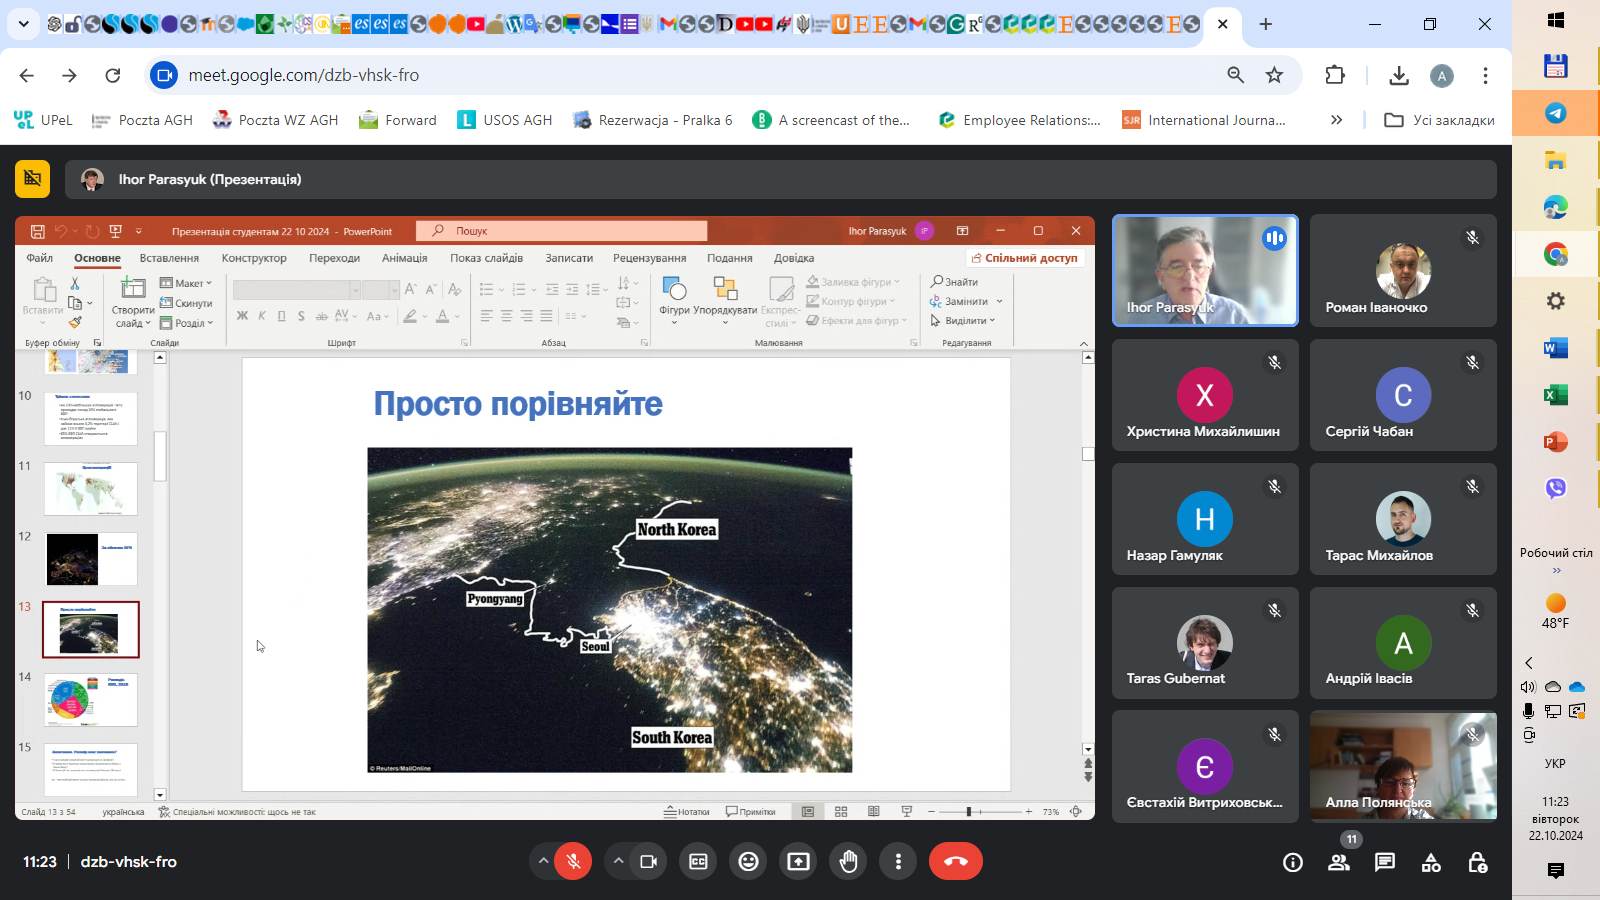Toggle the camera on or off
Image resolution: width=1600 pixels, height=900 pixels.
(x=648, y=861)
